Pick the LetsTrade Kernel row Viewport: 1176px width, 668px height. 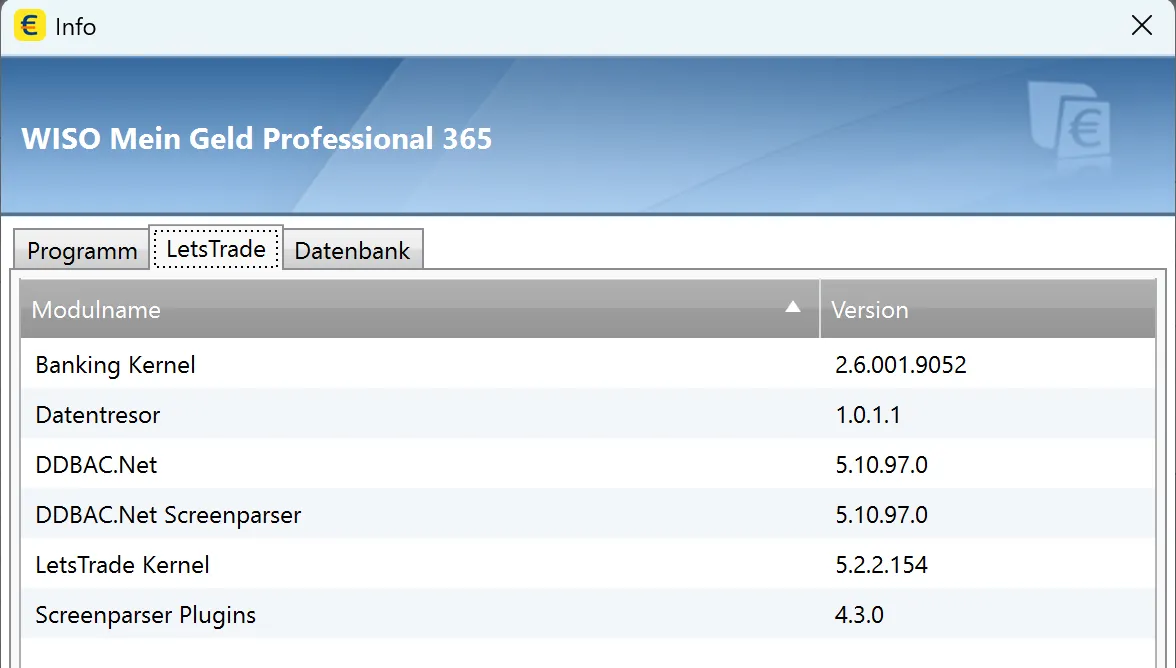122,565
